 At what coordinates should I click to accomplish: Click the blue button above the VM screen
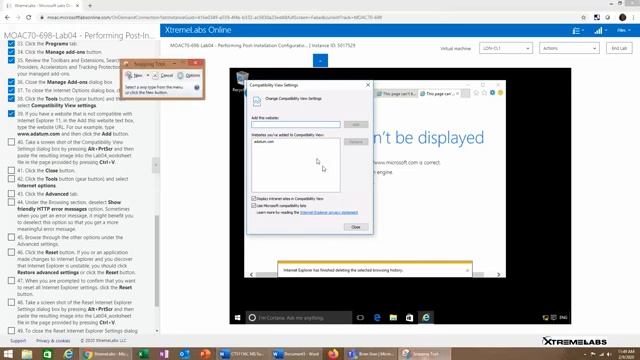[320, 61]
